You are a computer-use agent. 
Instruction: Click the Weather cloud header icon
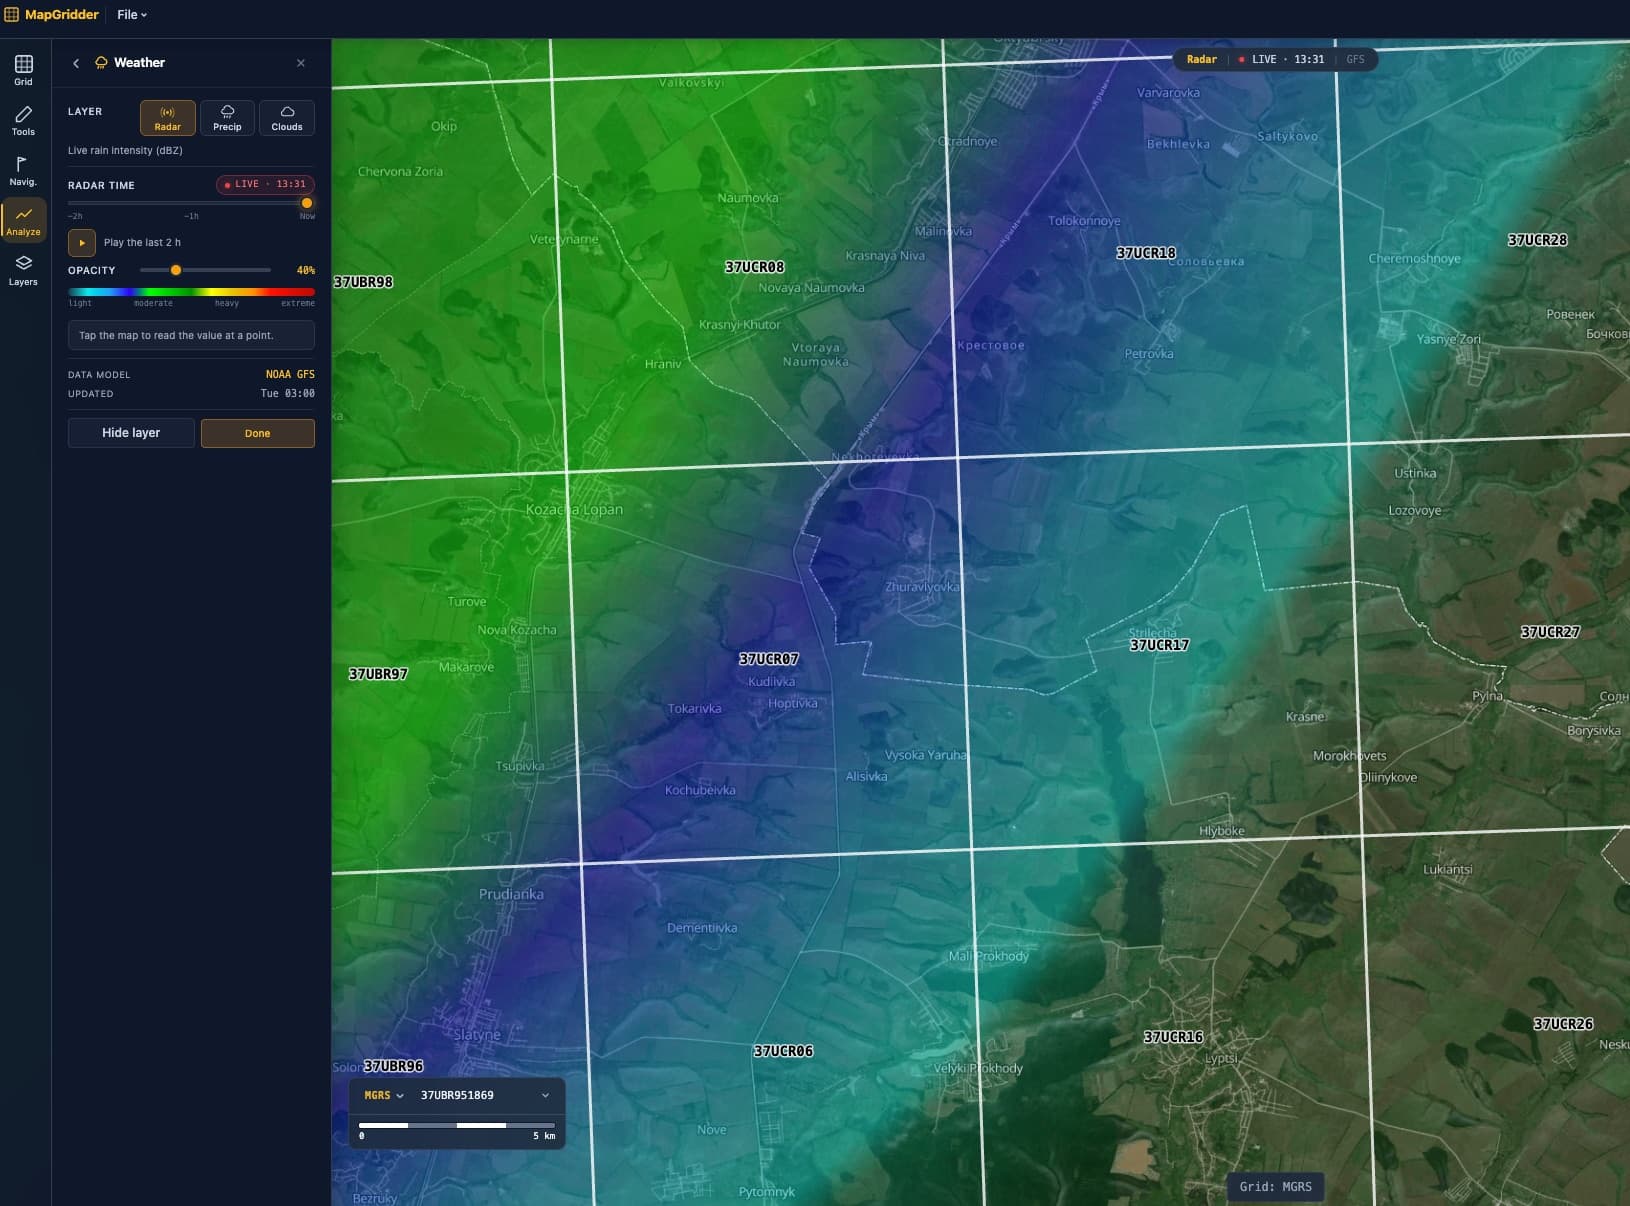click(101, 63)
